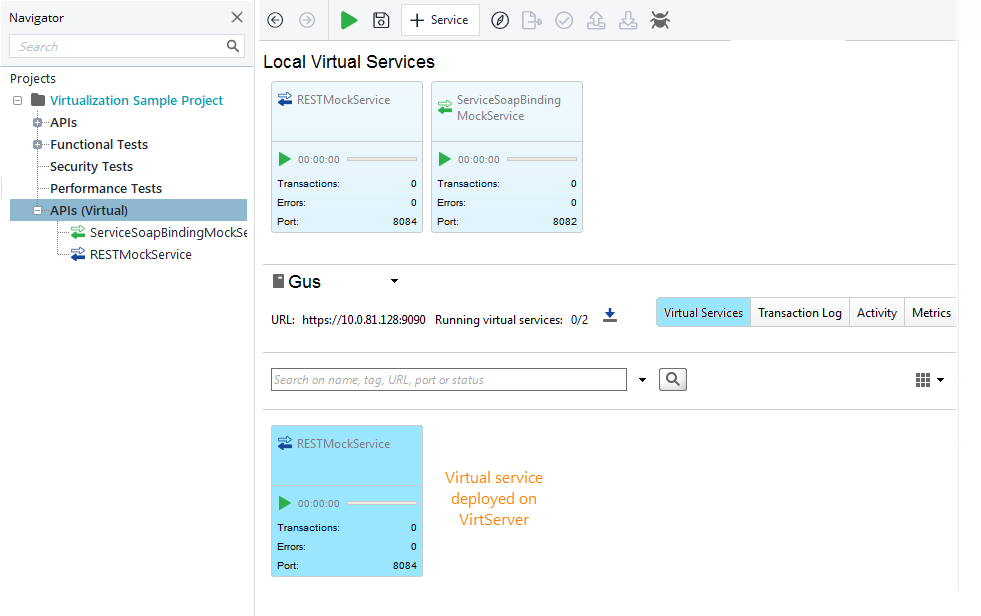Click the Download toolbar icon

(x=628, y=20)
